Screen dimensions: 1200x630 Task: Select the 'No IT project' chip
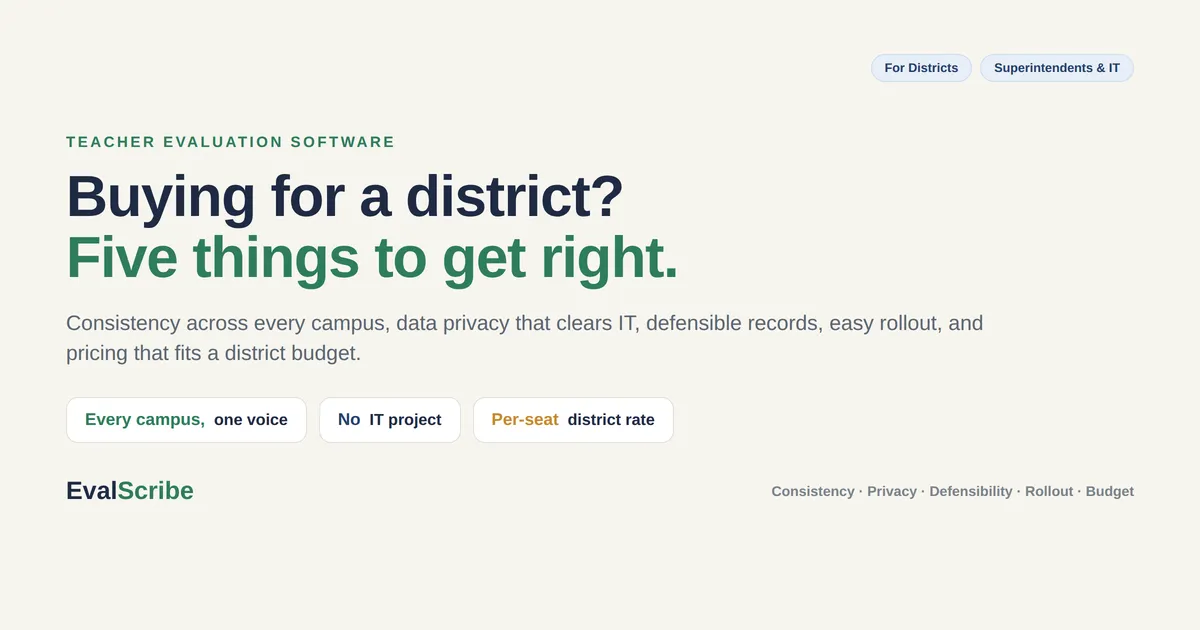click(390, 420)
